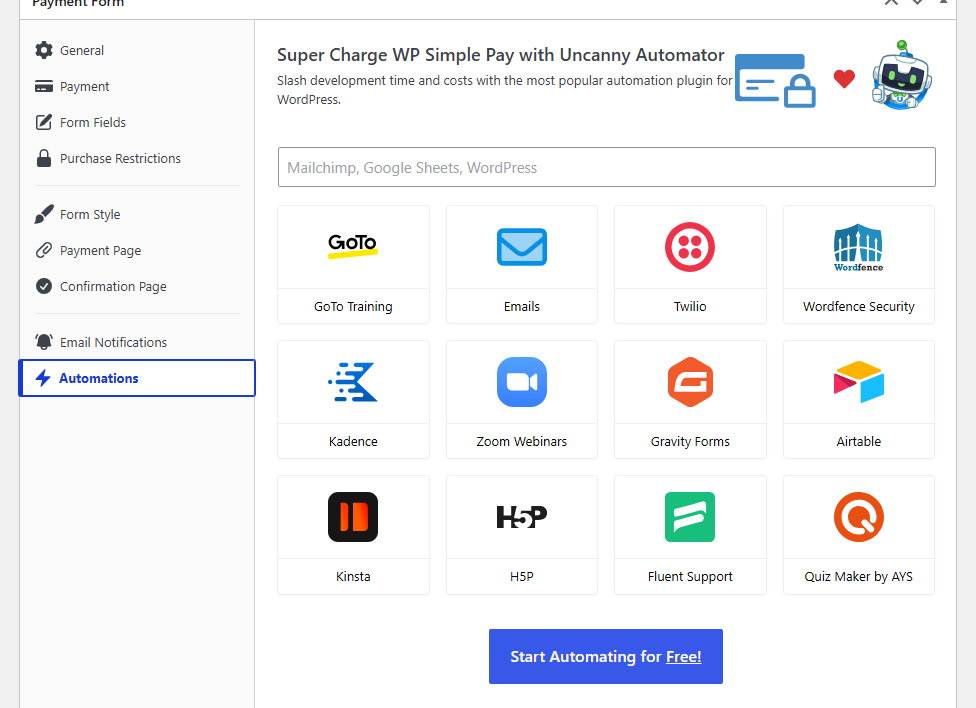Click the Fluent Support green logo
This screenshot has height=708, width=976.
coord(690,517)
